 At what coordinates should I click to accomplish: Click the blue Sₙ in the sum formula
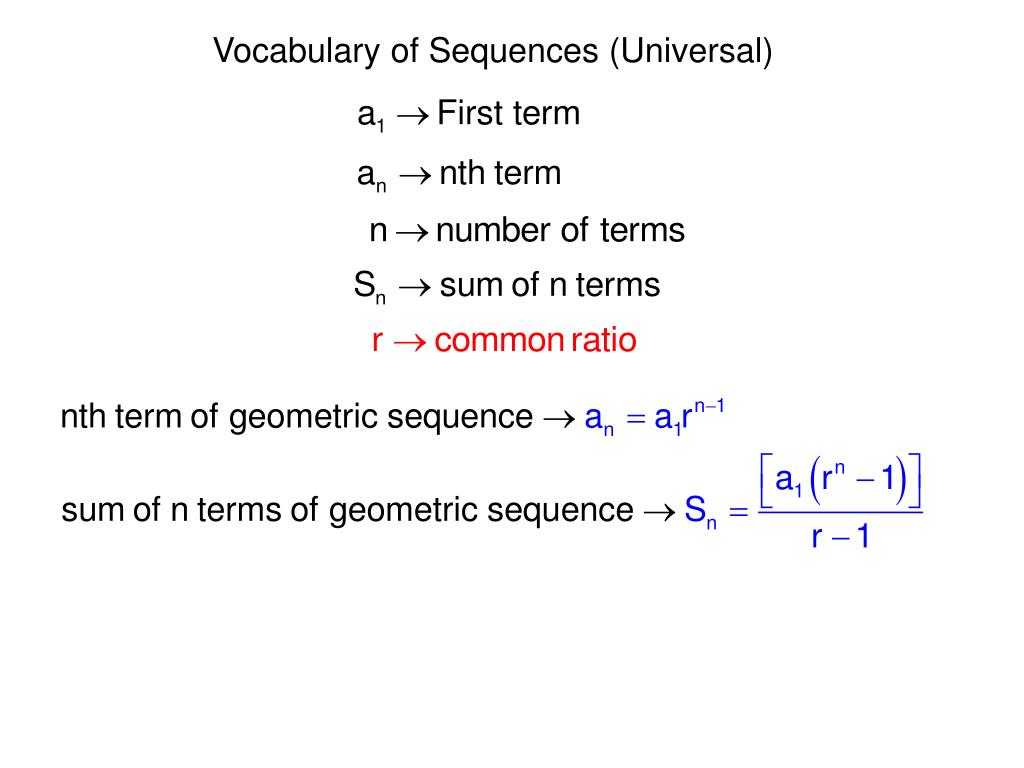tap(701, 511)
